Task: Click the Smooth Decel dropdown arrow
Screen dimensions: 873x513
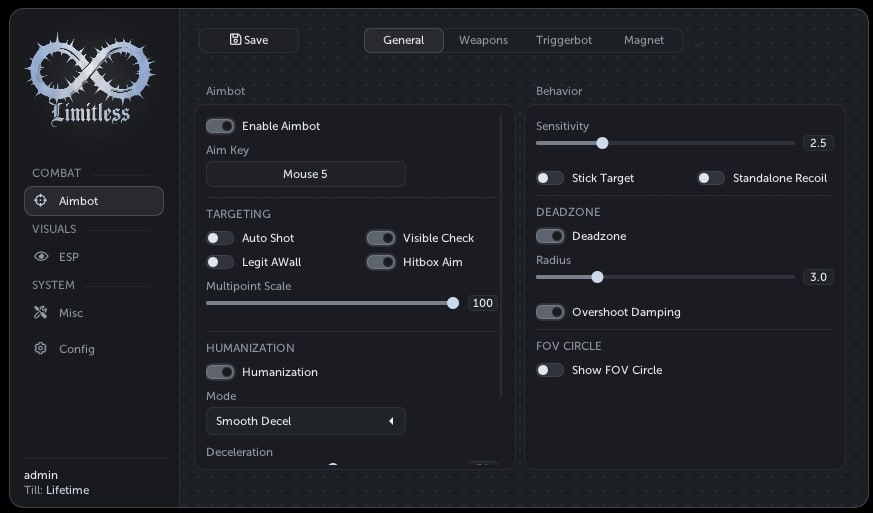Action: (x=391, y=421)
